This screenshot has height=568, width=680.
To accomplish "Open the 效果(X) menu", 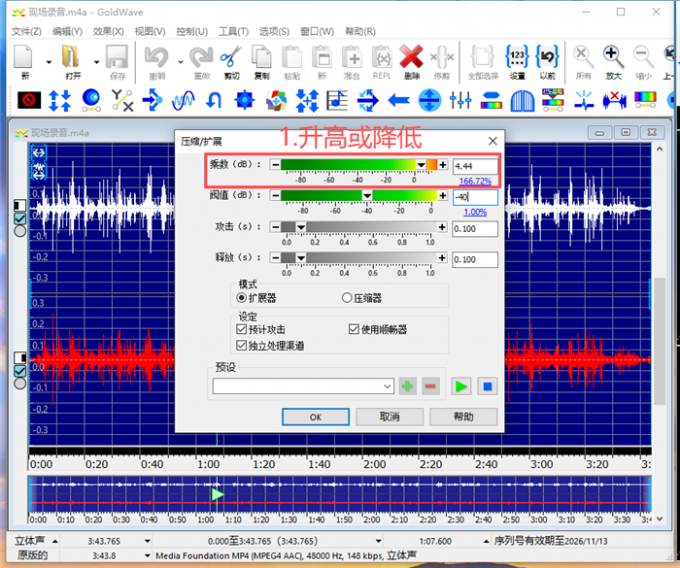I will (x=108, y=32).
